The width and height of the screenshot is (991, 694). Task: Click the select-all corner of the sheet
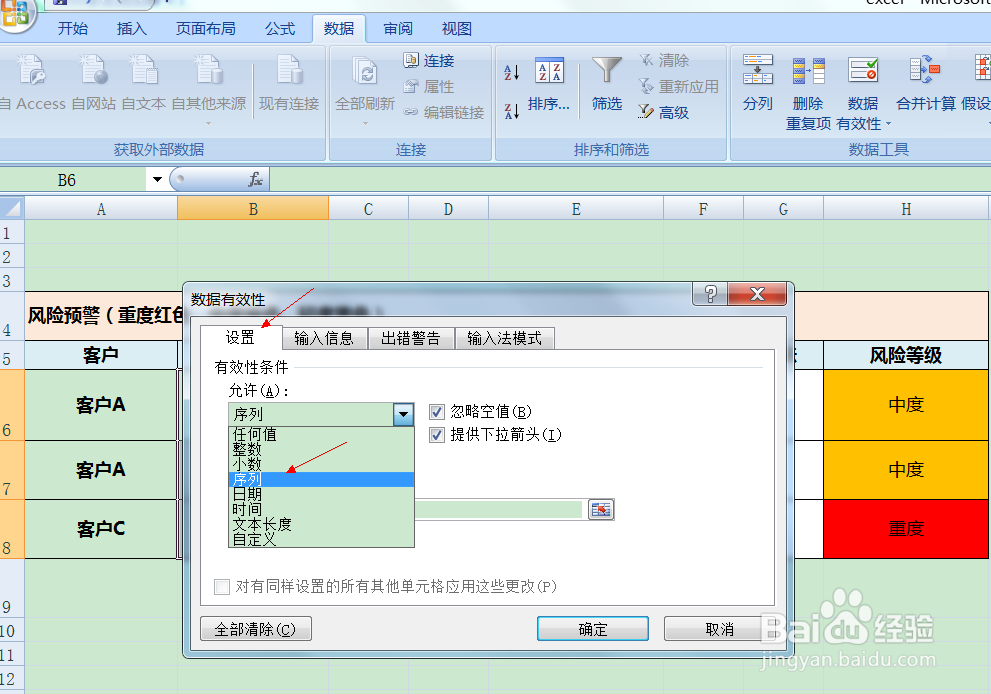12,208
